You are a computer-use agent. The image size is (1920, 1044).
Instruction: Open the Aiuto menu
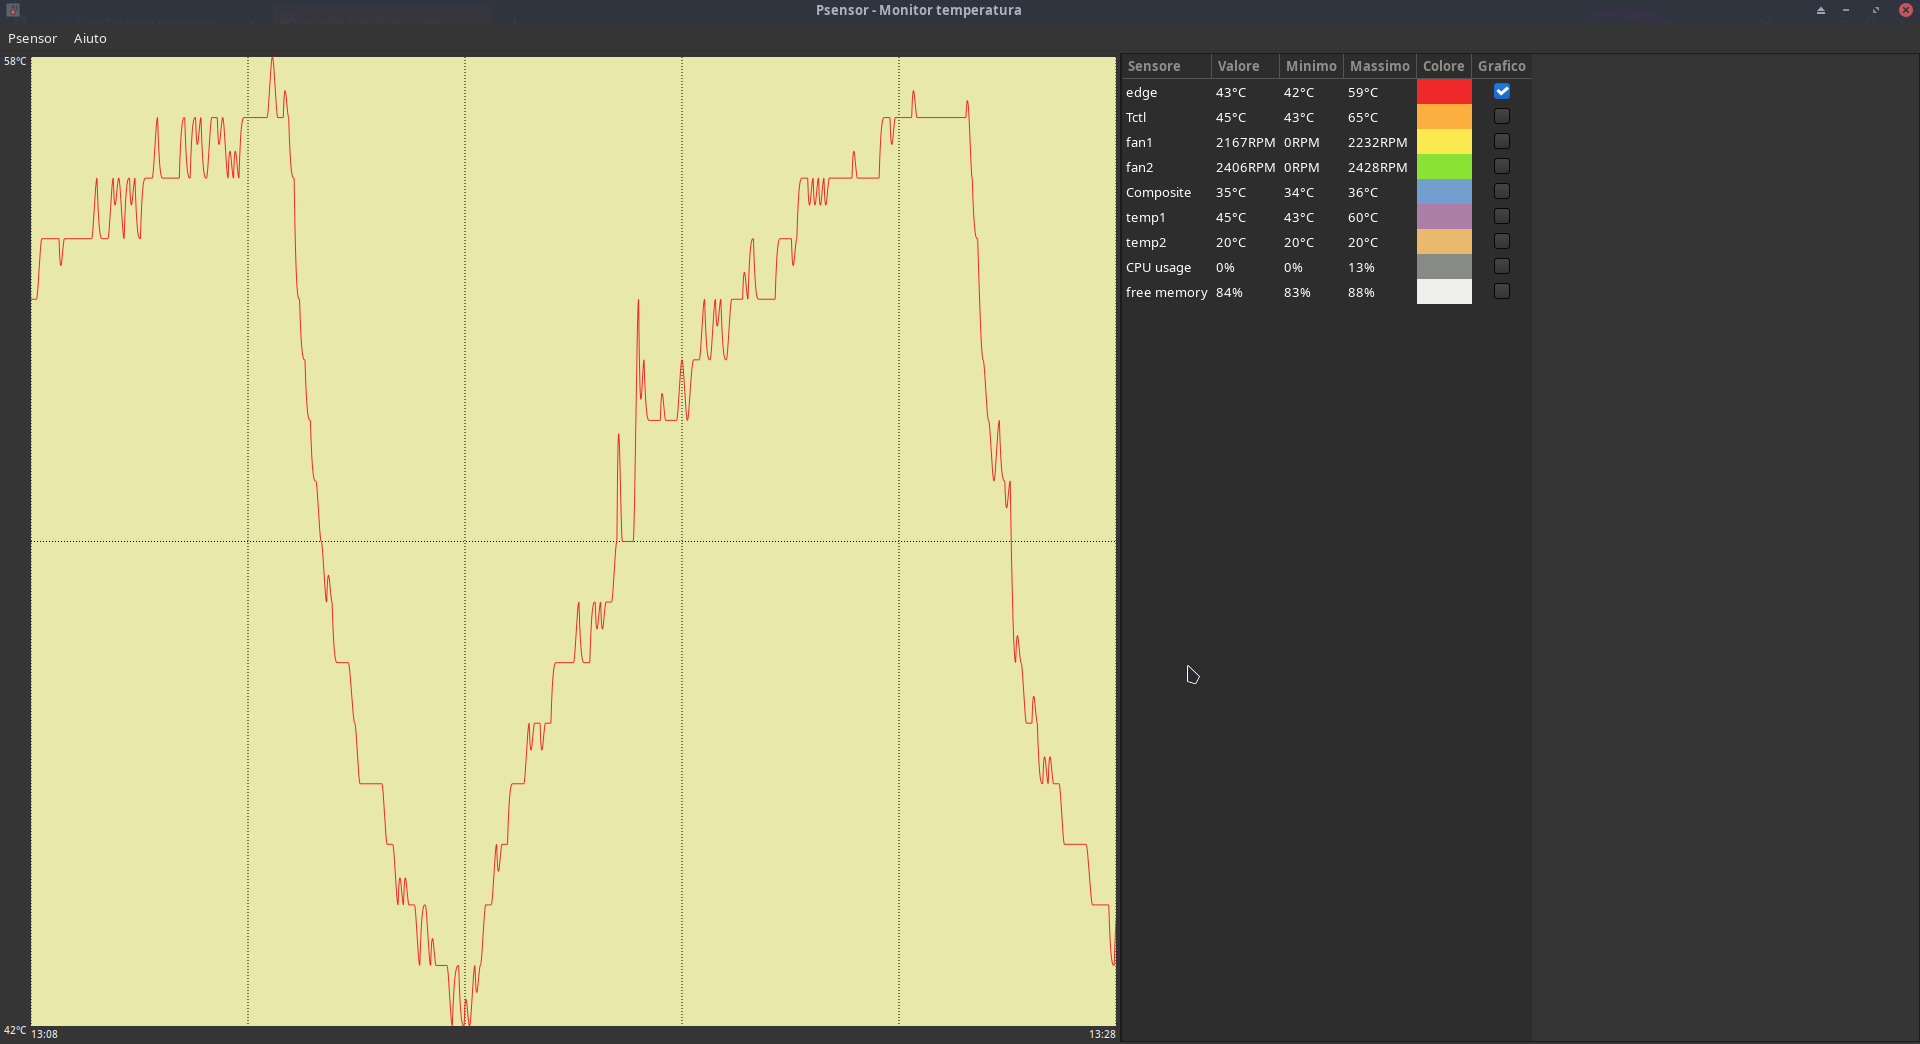[x=90, y=38]
